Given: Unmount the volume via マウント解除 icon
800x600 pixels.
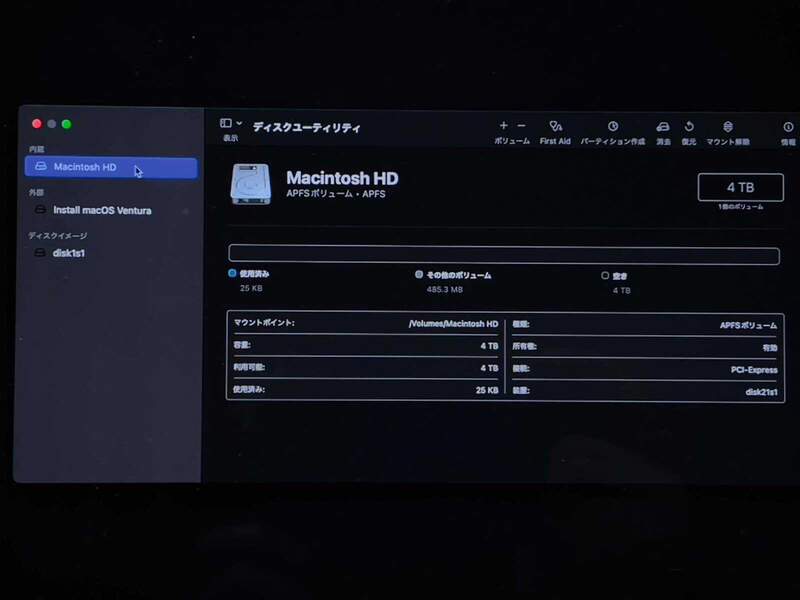Looking at the screenshot, I should click(728, 127).
